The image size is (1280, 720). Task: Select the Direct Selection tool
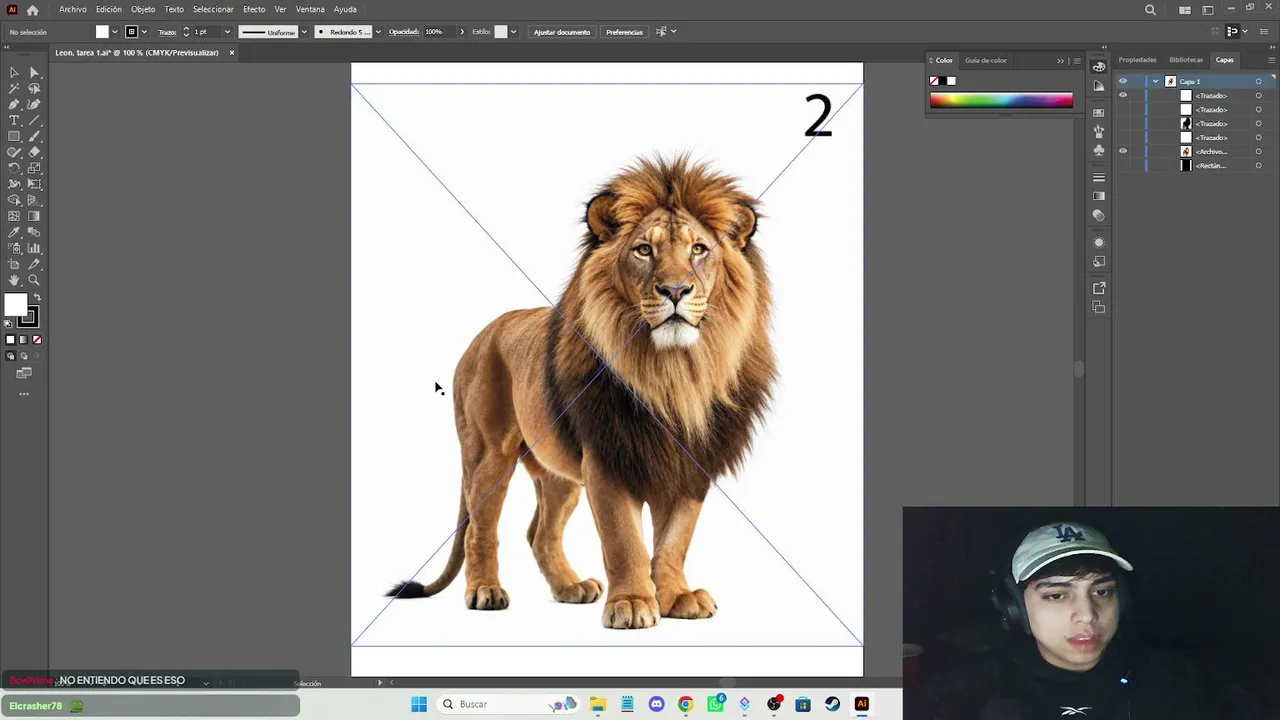point(34,72)
